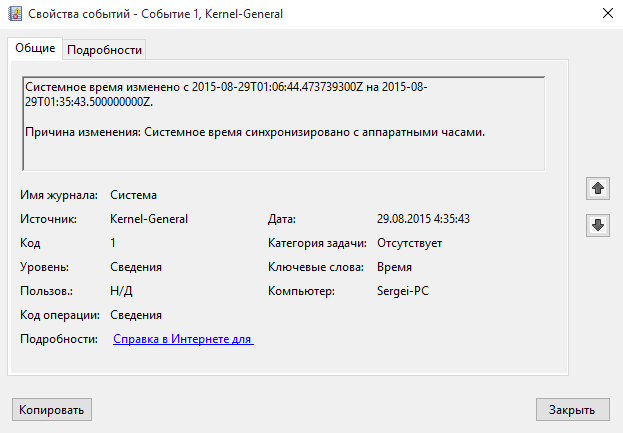Click the Категория задачи value Отсутствует

click(x=409, y=243)
